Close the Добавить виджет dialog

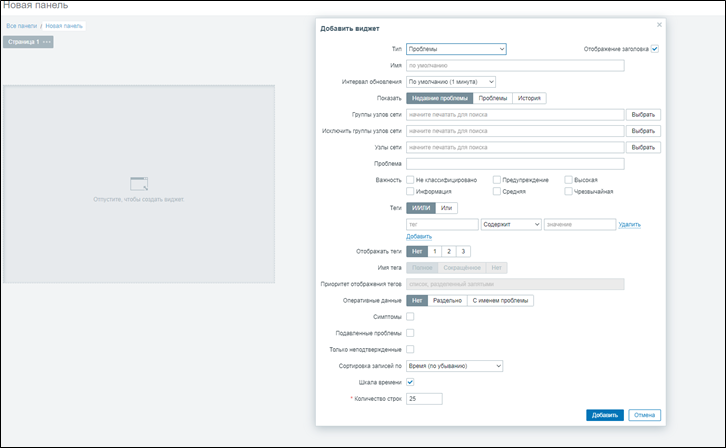[659, 24]
